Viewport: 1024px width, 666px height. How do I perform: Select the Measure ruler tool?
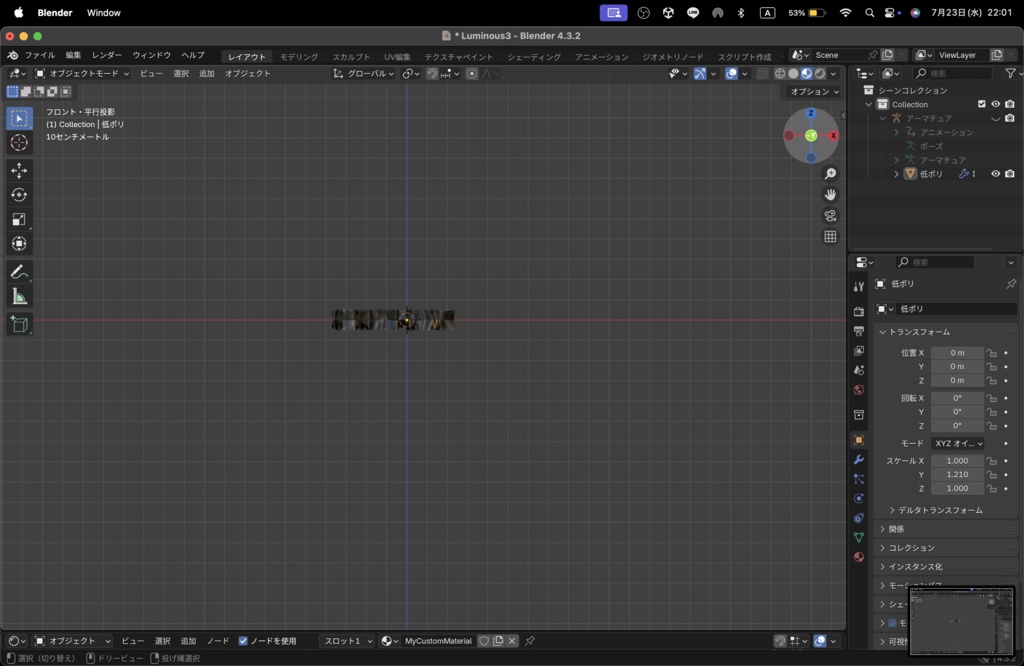pyautogui.click(x=19, y=297)
